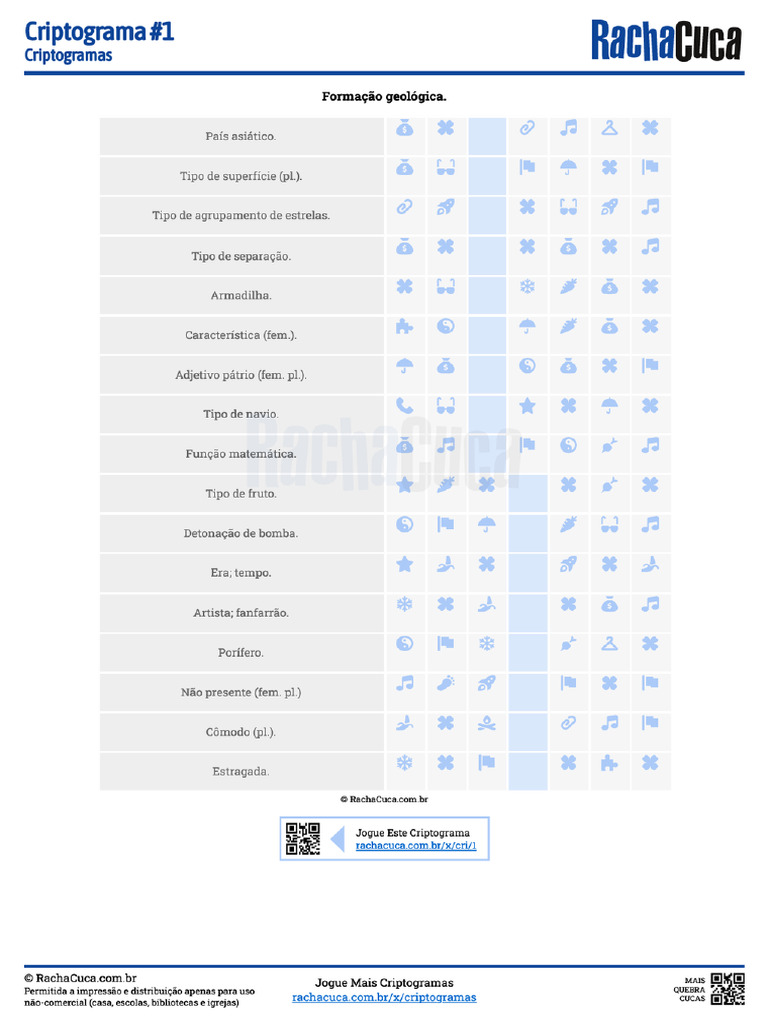Click the umbrella icon in Detonação de bomba row
Image resolution: width=768 pixels, height=1024 pixels.
click(x=486, y=524)
